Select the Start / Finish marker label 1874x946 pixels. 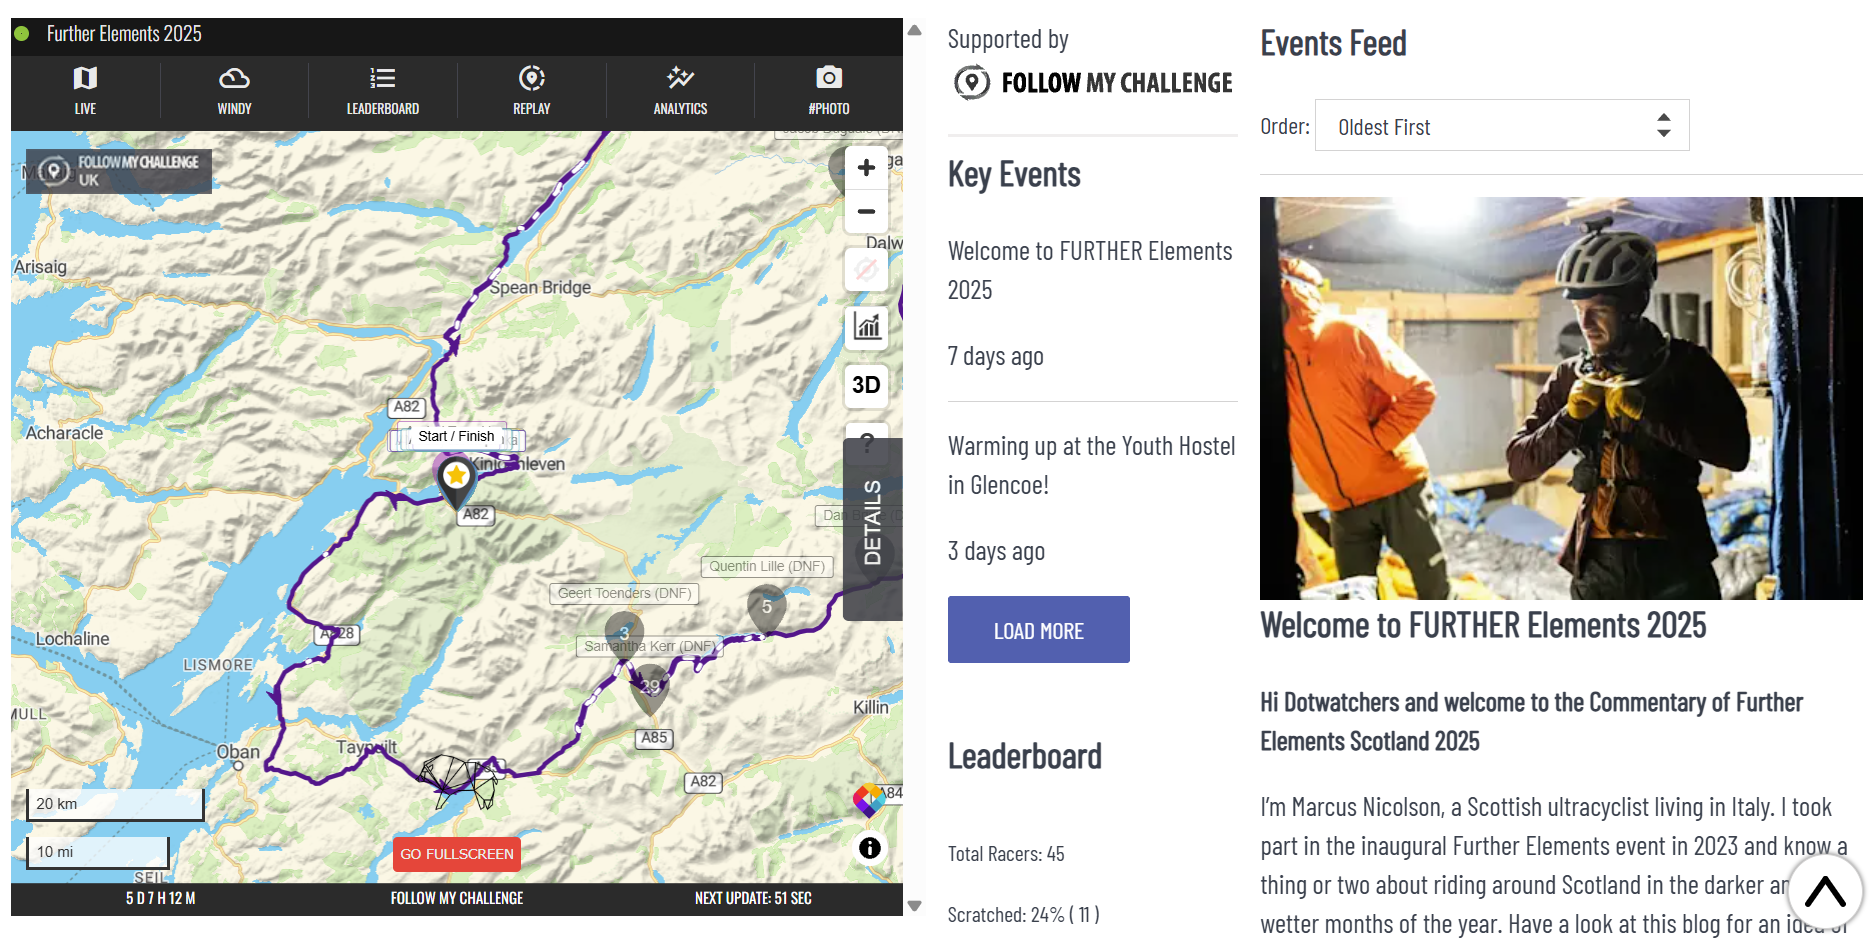[455, 436]
